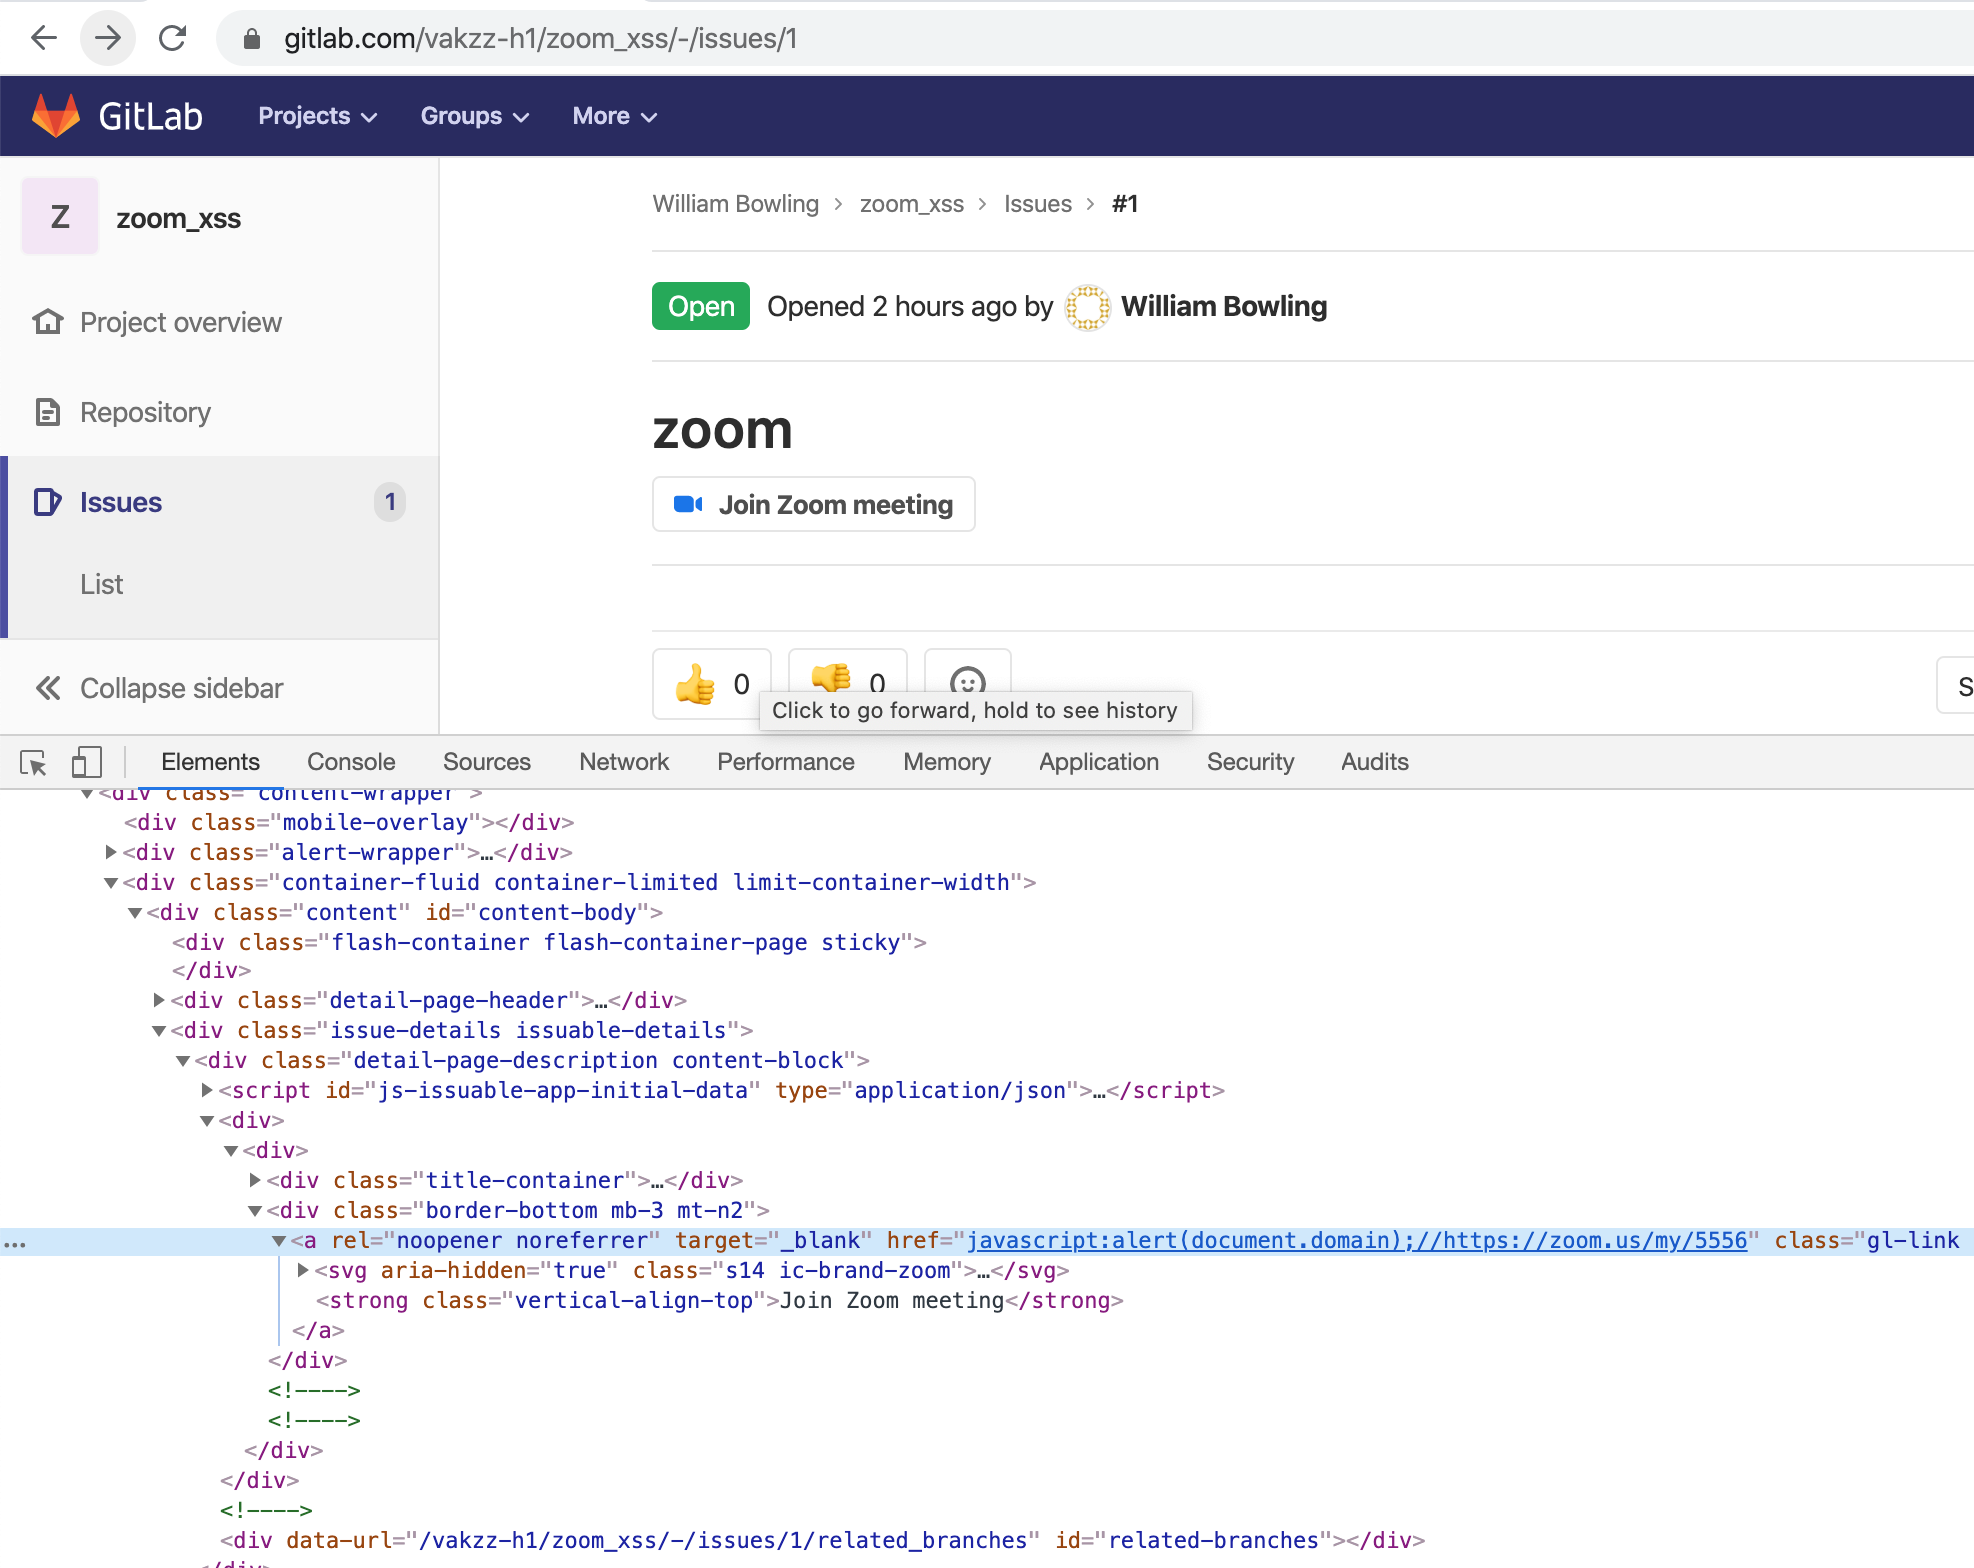The image size is (1974, 1568).
Task: Open the Groups dropdown menu
Action: (x=474, y=116)
